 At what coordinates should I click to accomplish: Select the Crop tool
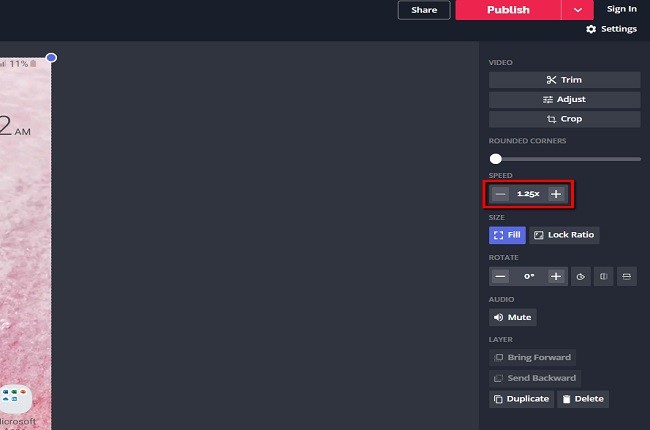click(564, 119)
